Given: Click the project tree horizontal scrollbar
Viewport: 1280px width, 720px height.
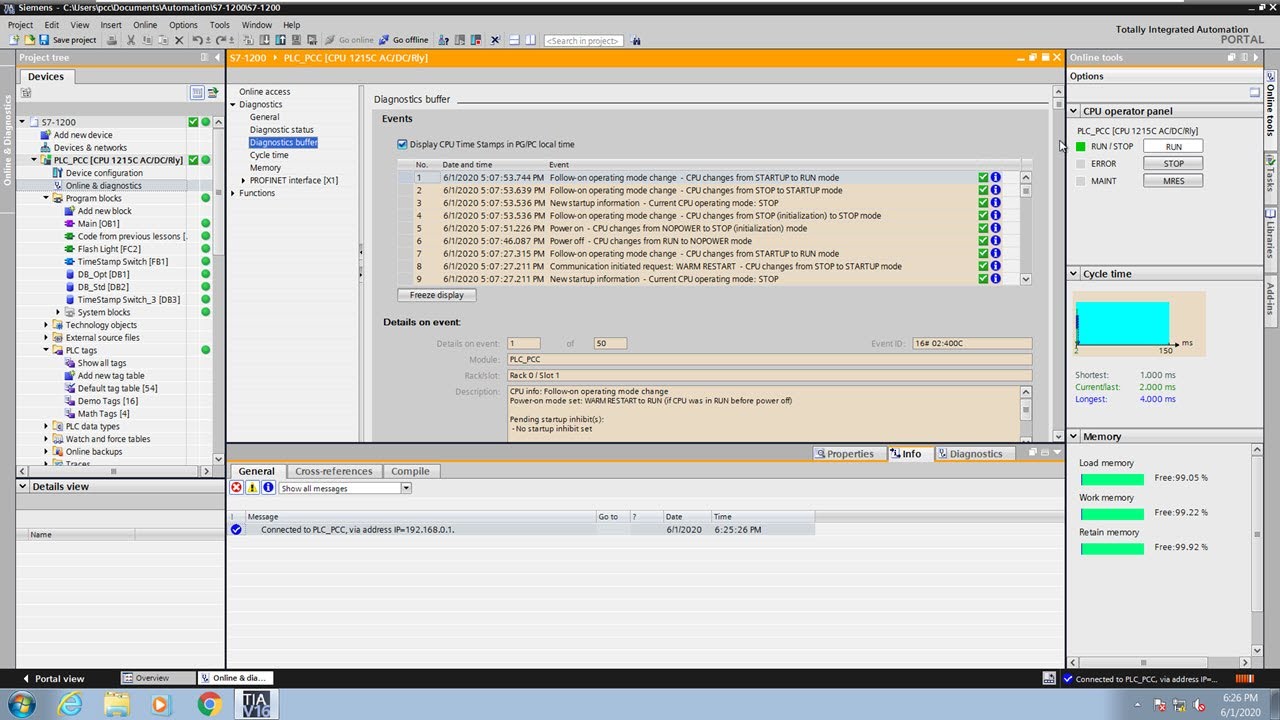Looking at the screenshot, I should (113, 471).
